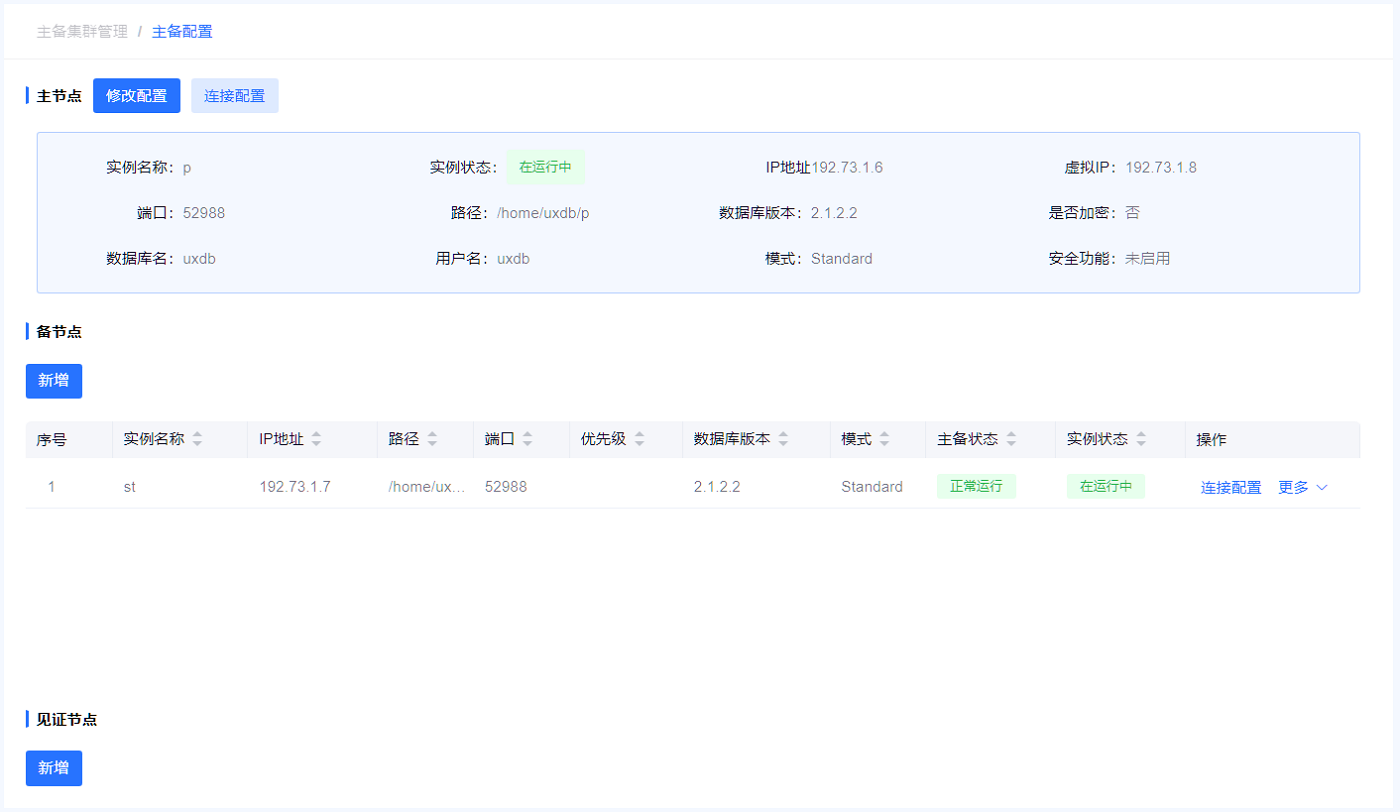This screenshot has height=812, width=1400.
Task: Expand the 更多 dropdown in row 1
Action: point(1302,488)
